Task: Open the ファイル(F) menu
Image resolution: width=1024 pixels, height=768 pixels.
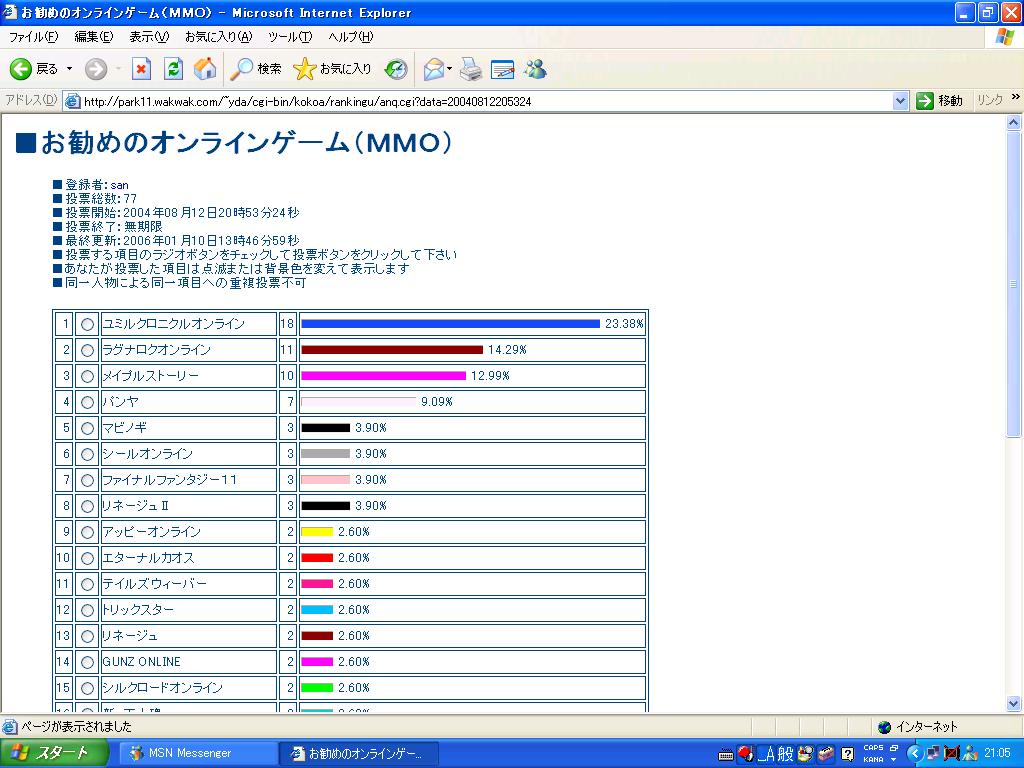Action: (x=33, y=37)
